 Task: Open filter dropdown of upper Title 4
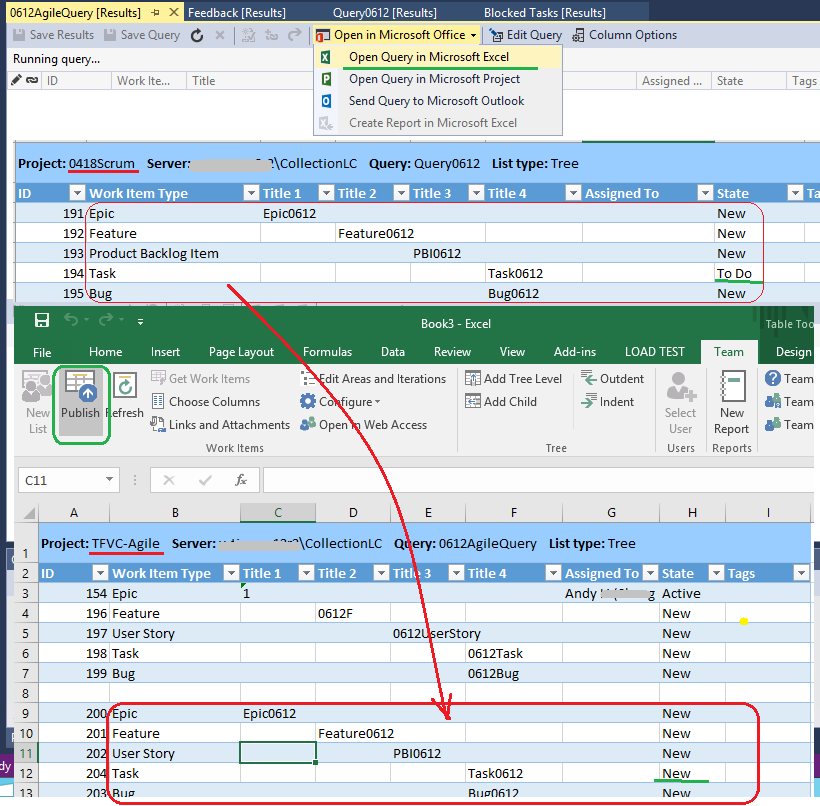tap(573, 194)
